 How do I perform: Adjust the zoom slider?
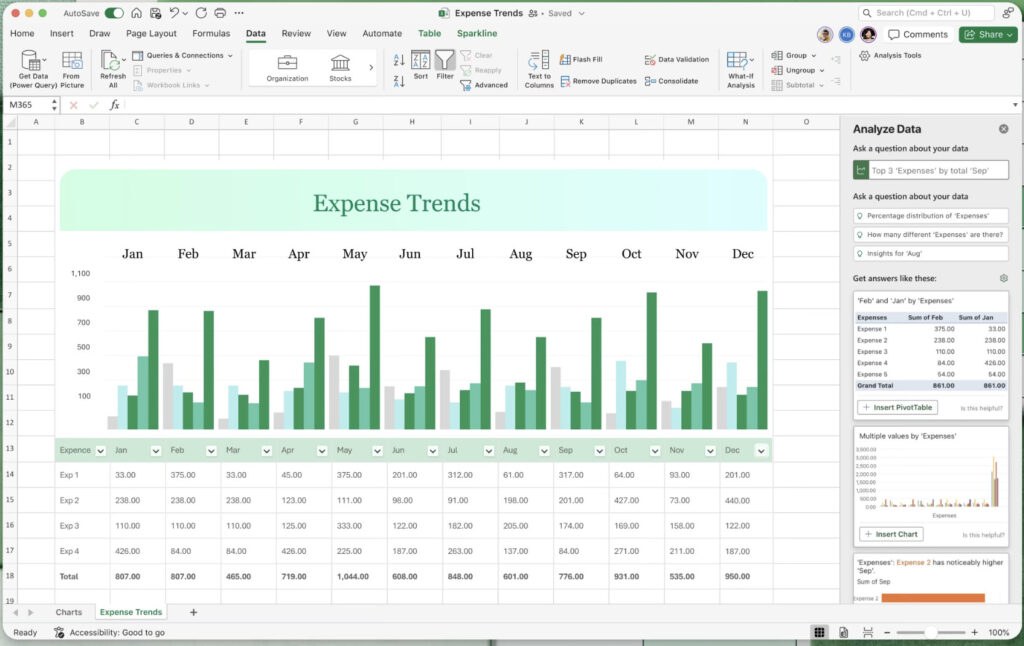933,632
